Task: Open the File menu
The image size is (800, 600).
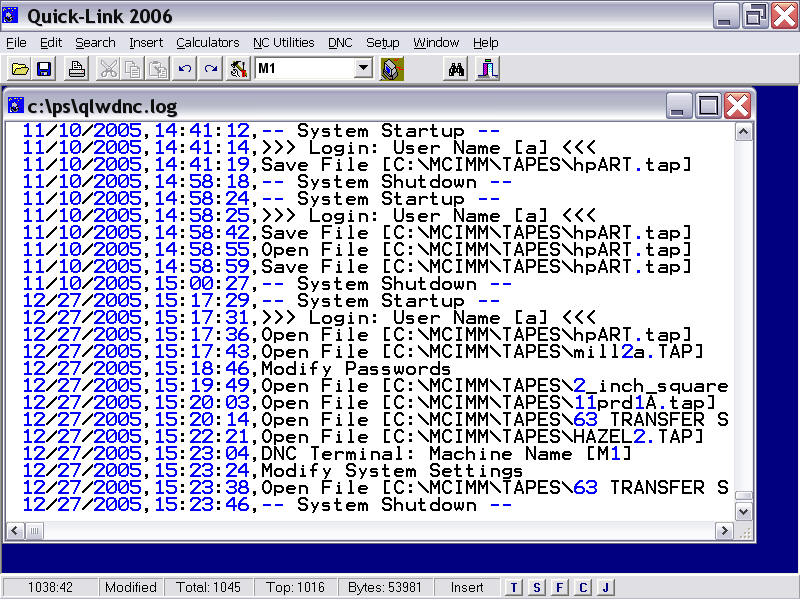Action: pos(16,43)
